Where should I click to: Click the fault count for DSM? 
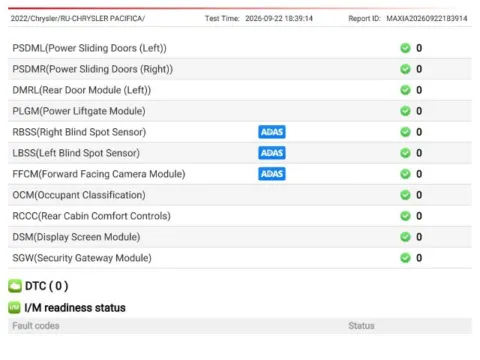[419, 237]
